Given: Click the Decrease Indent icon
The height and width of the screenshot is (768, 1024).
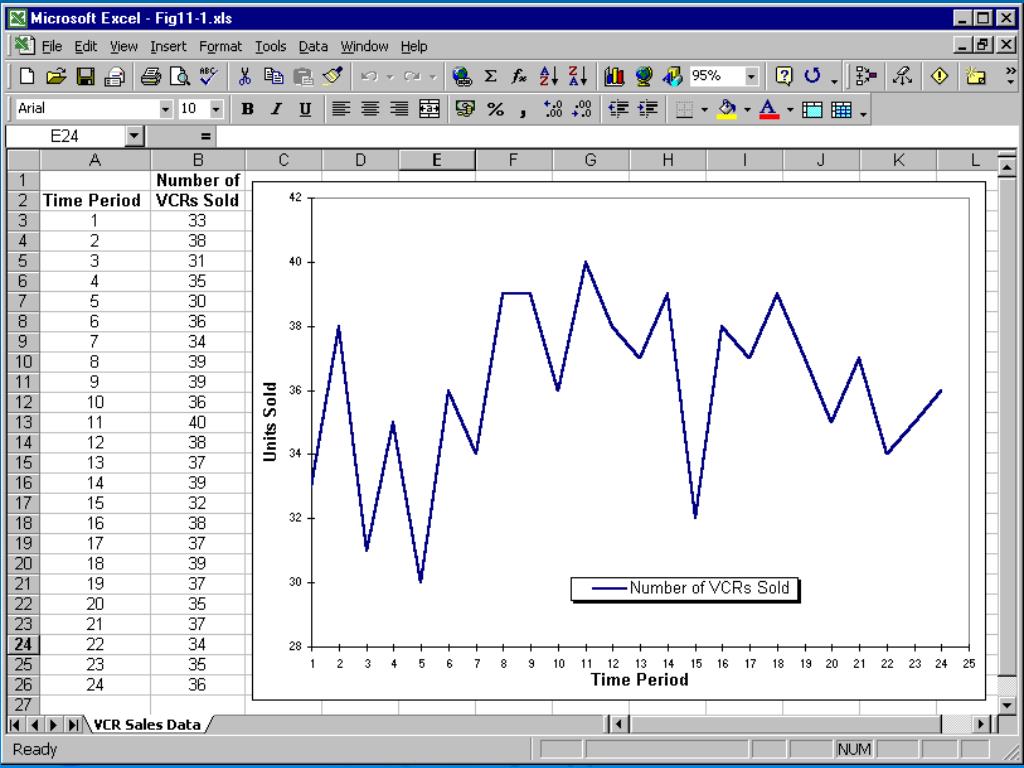Looking at the screenshot, I should (x=618, y=109).
